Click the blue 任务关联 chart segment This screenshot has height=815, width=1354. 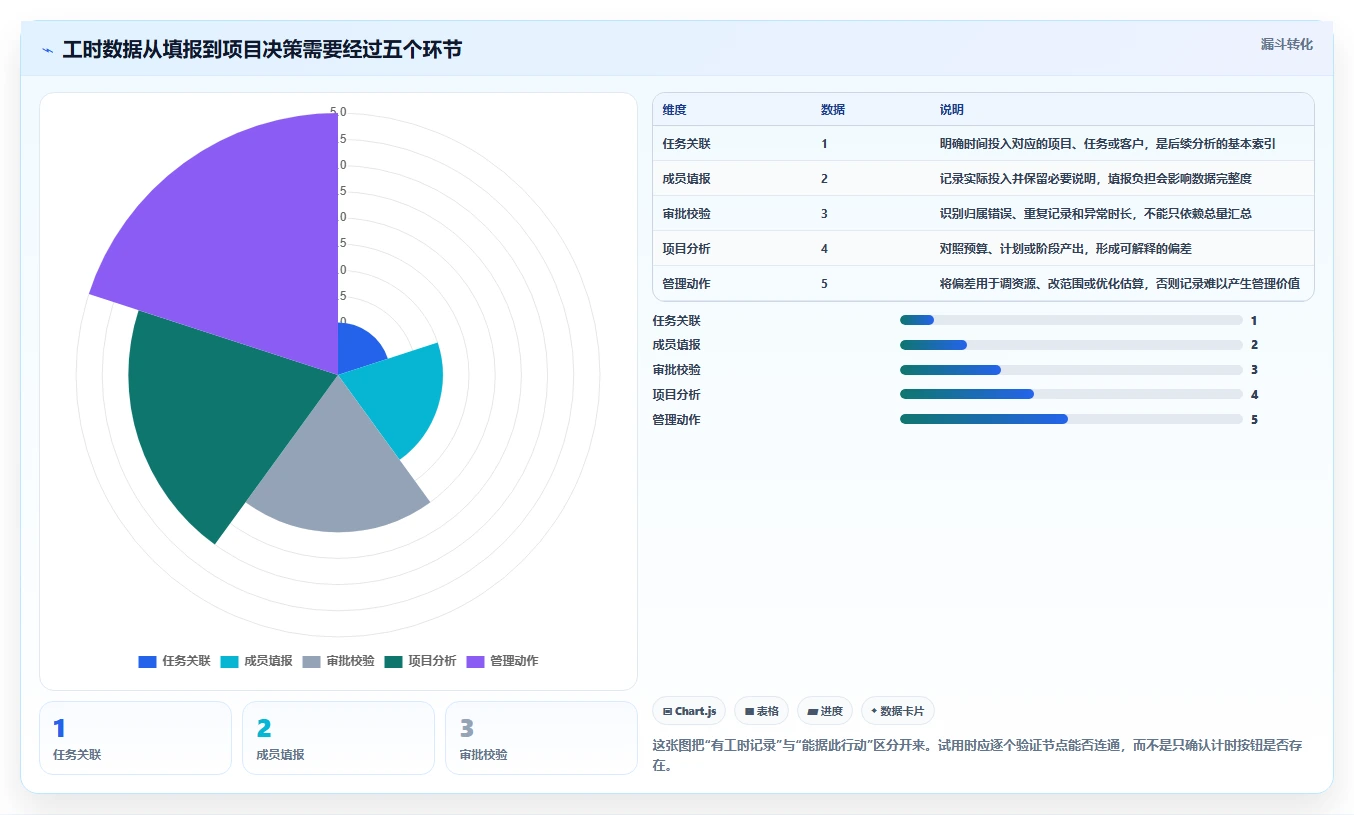click(357, 350)
